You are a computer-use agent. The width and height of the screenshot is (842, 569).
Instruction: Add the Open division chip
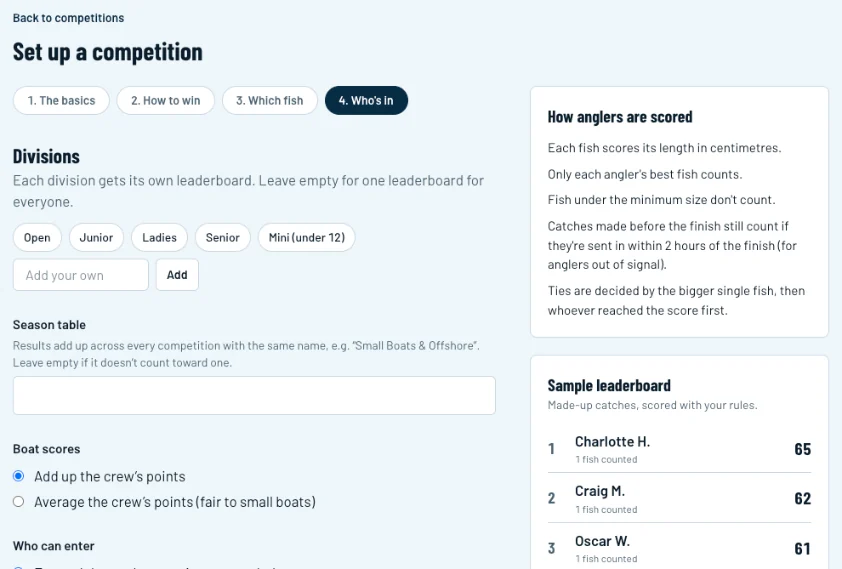click(x=37, y=237)
